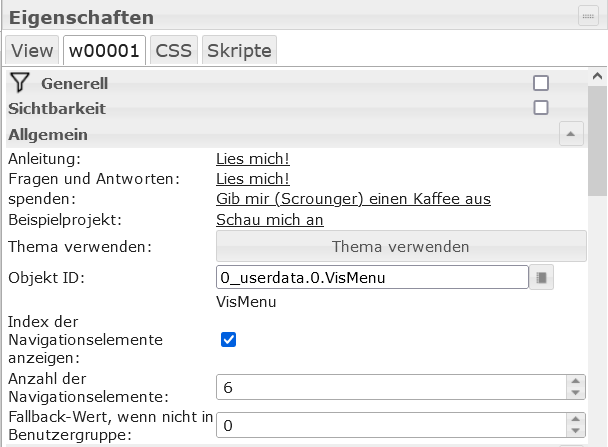Open the CSS tab
This screenshot has height=447, width=608.
tap(173, 50)
